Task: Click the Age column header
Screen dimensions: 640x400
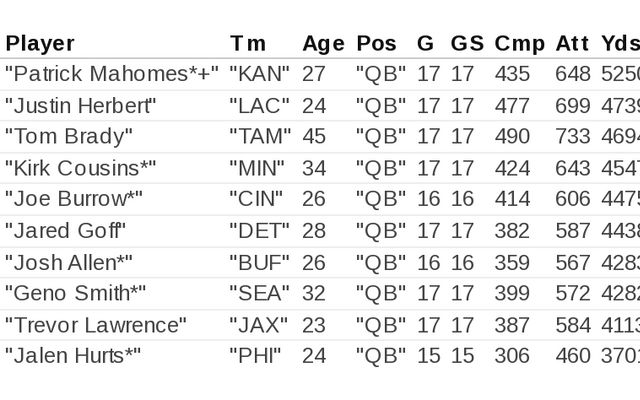Action: coord(323,44)
